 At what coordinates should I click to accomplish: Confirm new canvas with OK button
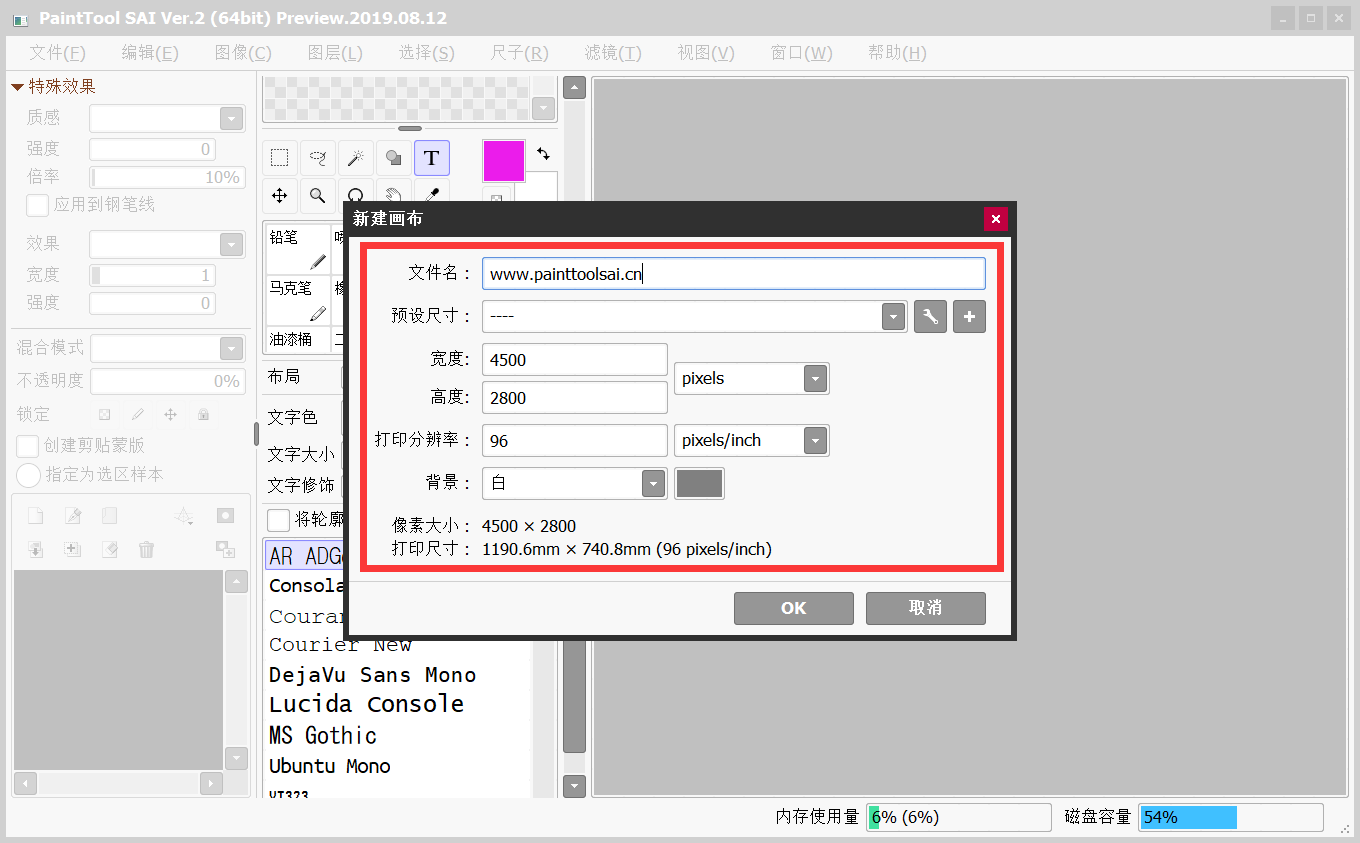(794, 608)
